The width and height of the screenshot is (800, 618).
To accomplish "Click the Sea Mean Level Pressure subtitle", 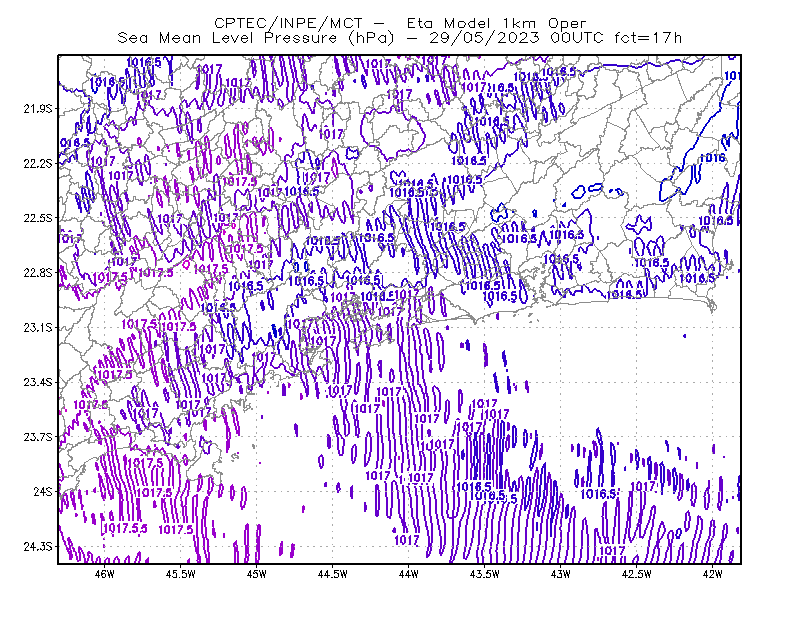I will pyautogui.click(x=399, y=38).
